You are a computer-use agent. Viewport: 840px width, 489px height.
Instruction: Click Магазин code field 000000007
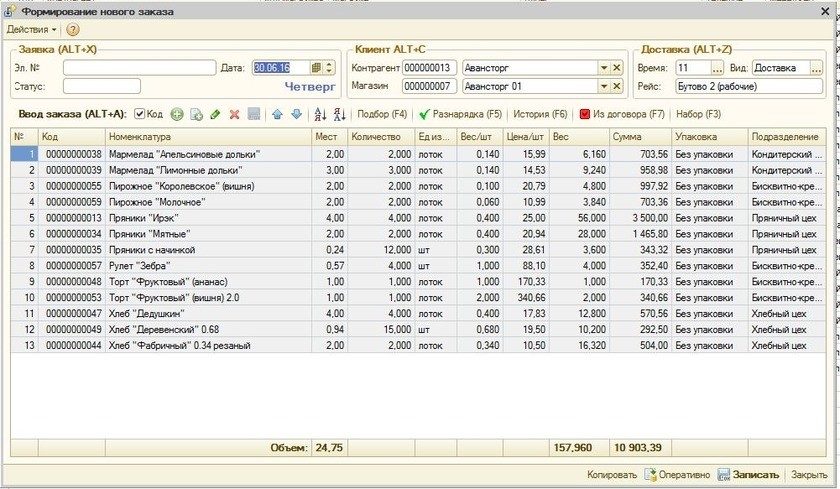(x=429, y=86)
